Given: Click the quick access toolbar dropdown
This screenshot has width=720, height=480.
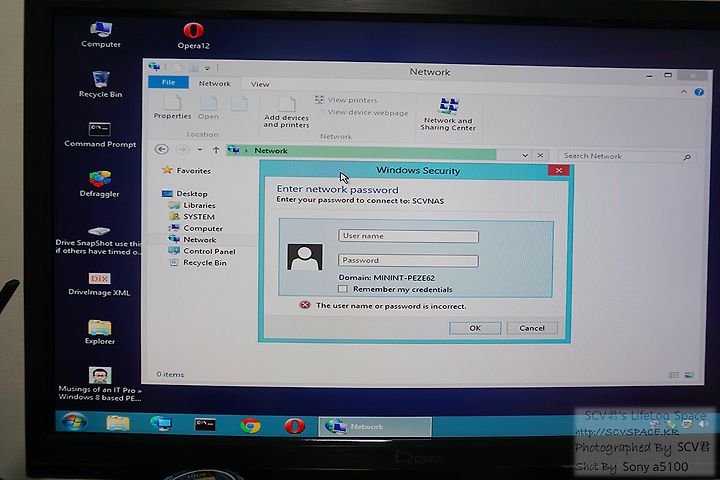Looking at the screenshot, I should coord(208,68).
